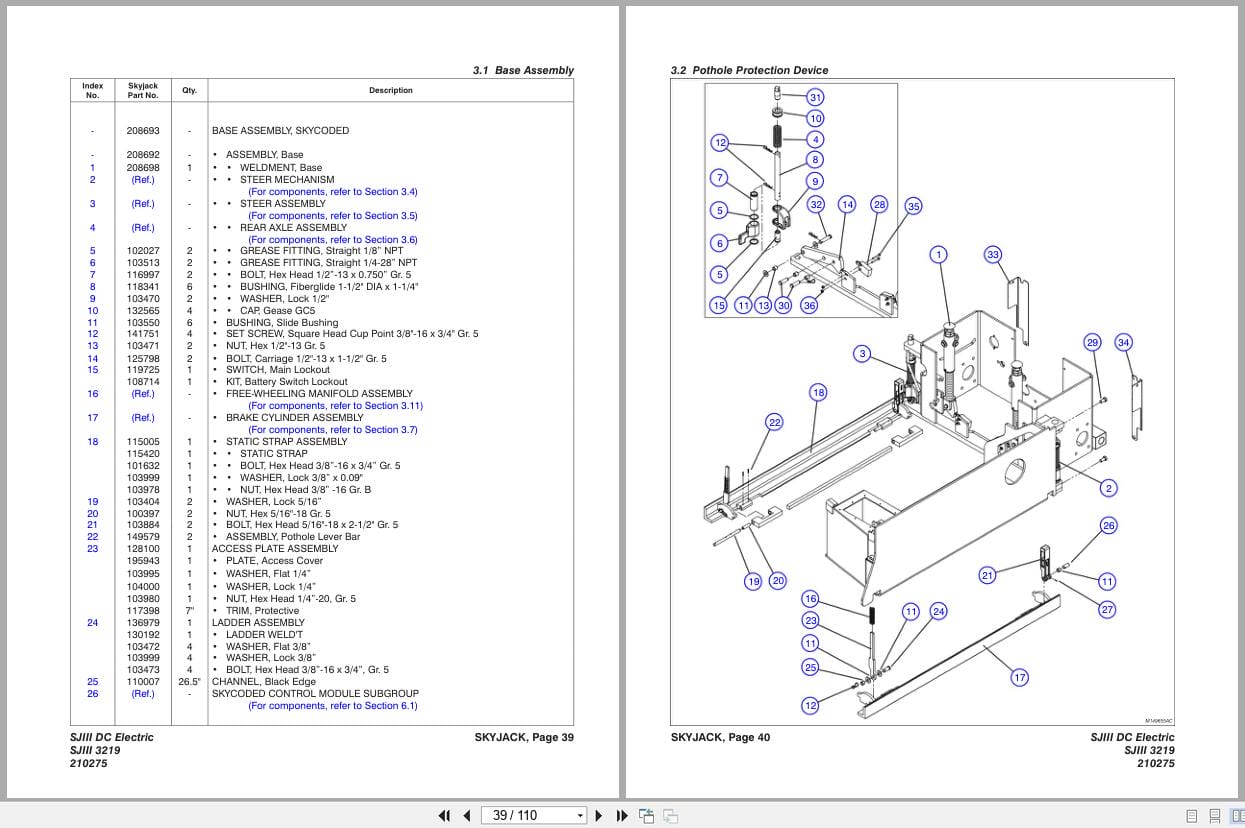Go to the first page
Image resolution: width=1245 pixels, height=828 pixels.
click(445, 815)
